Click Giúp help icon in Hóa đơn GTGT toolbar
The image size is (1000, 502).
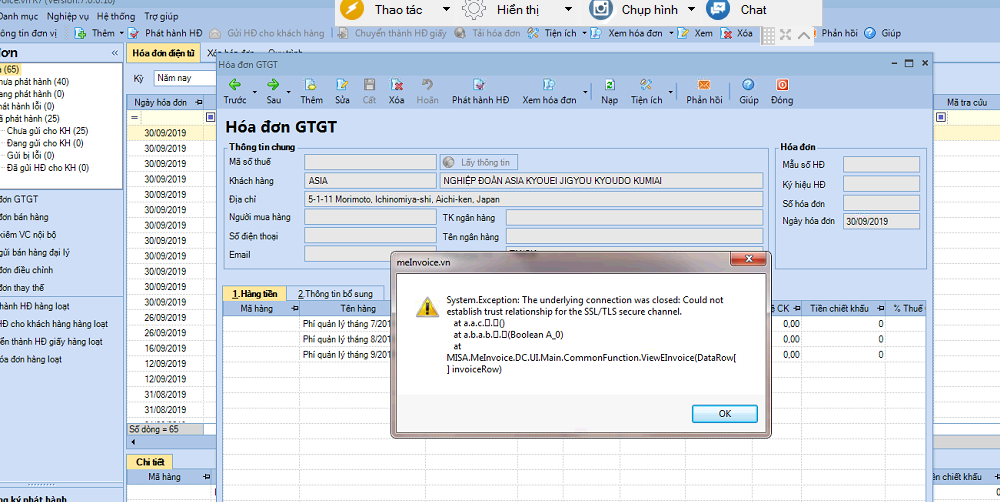coord(749,91)
